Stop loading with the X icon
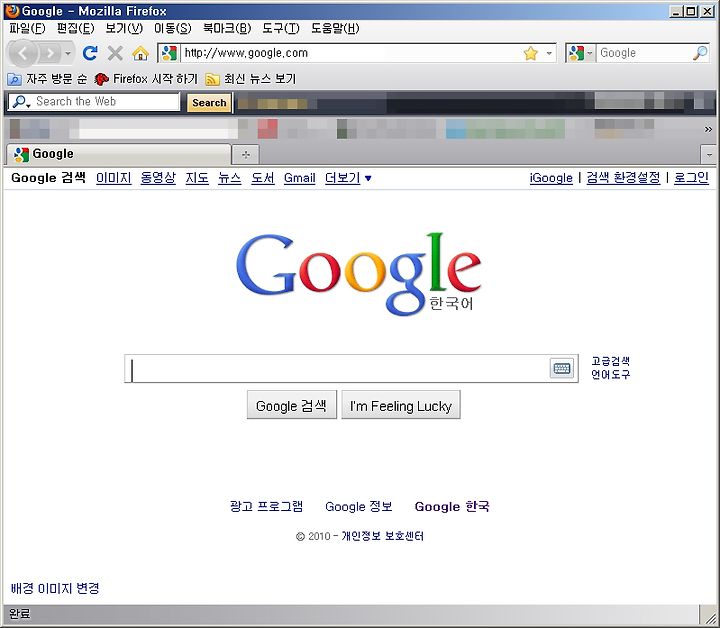This screenshot has width=720, height=628. click(x=115, y=53)
